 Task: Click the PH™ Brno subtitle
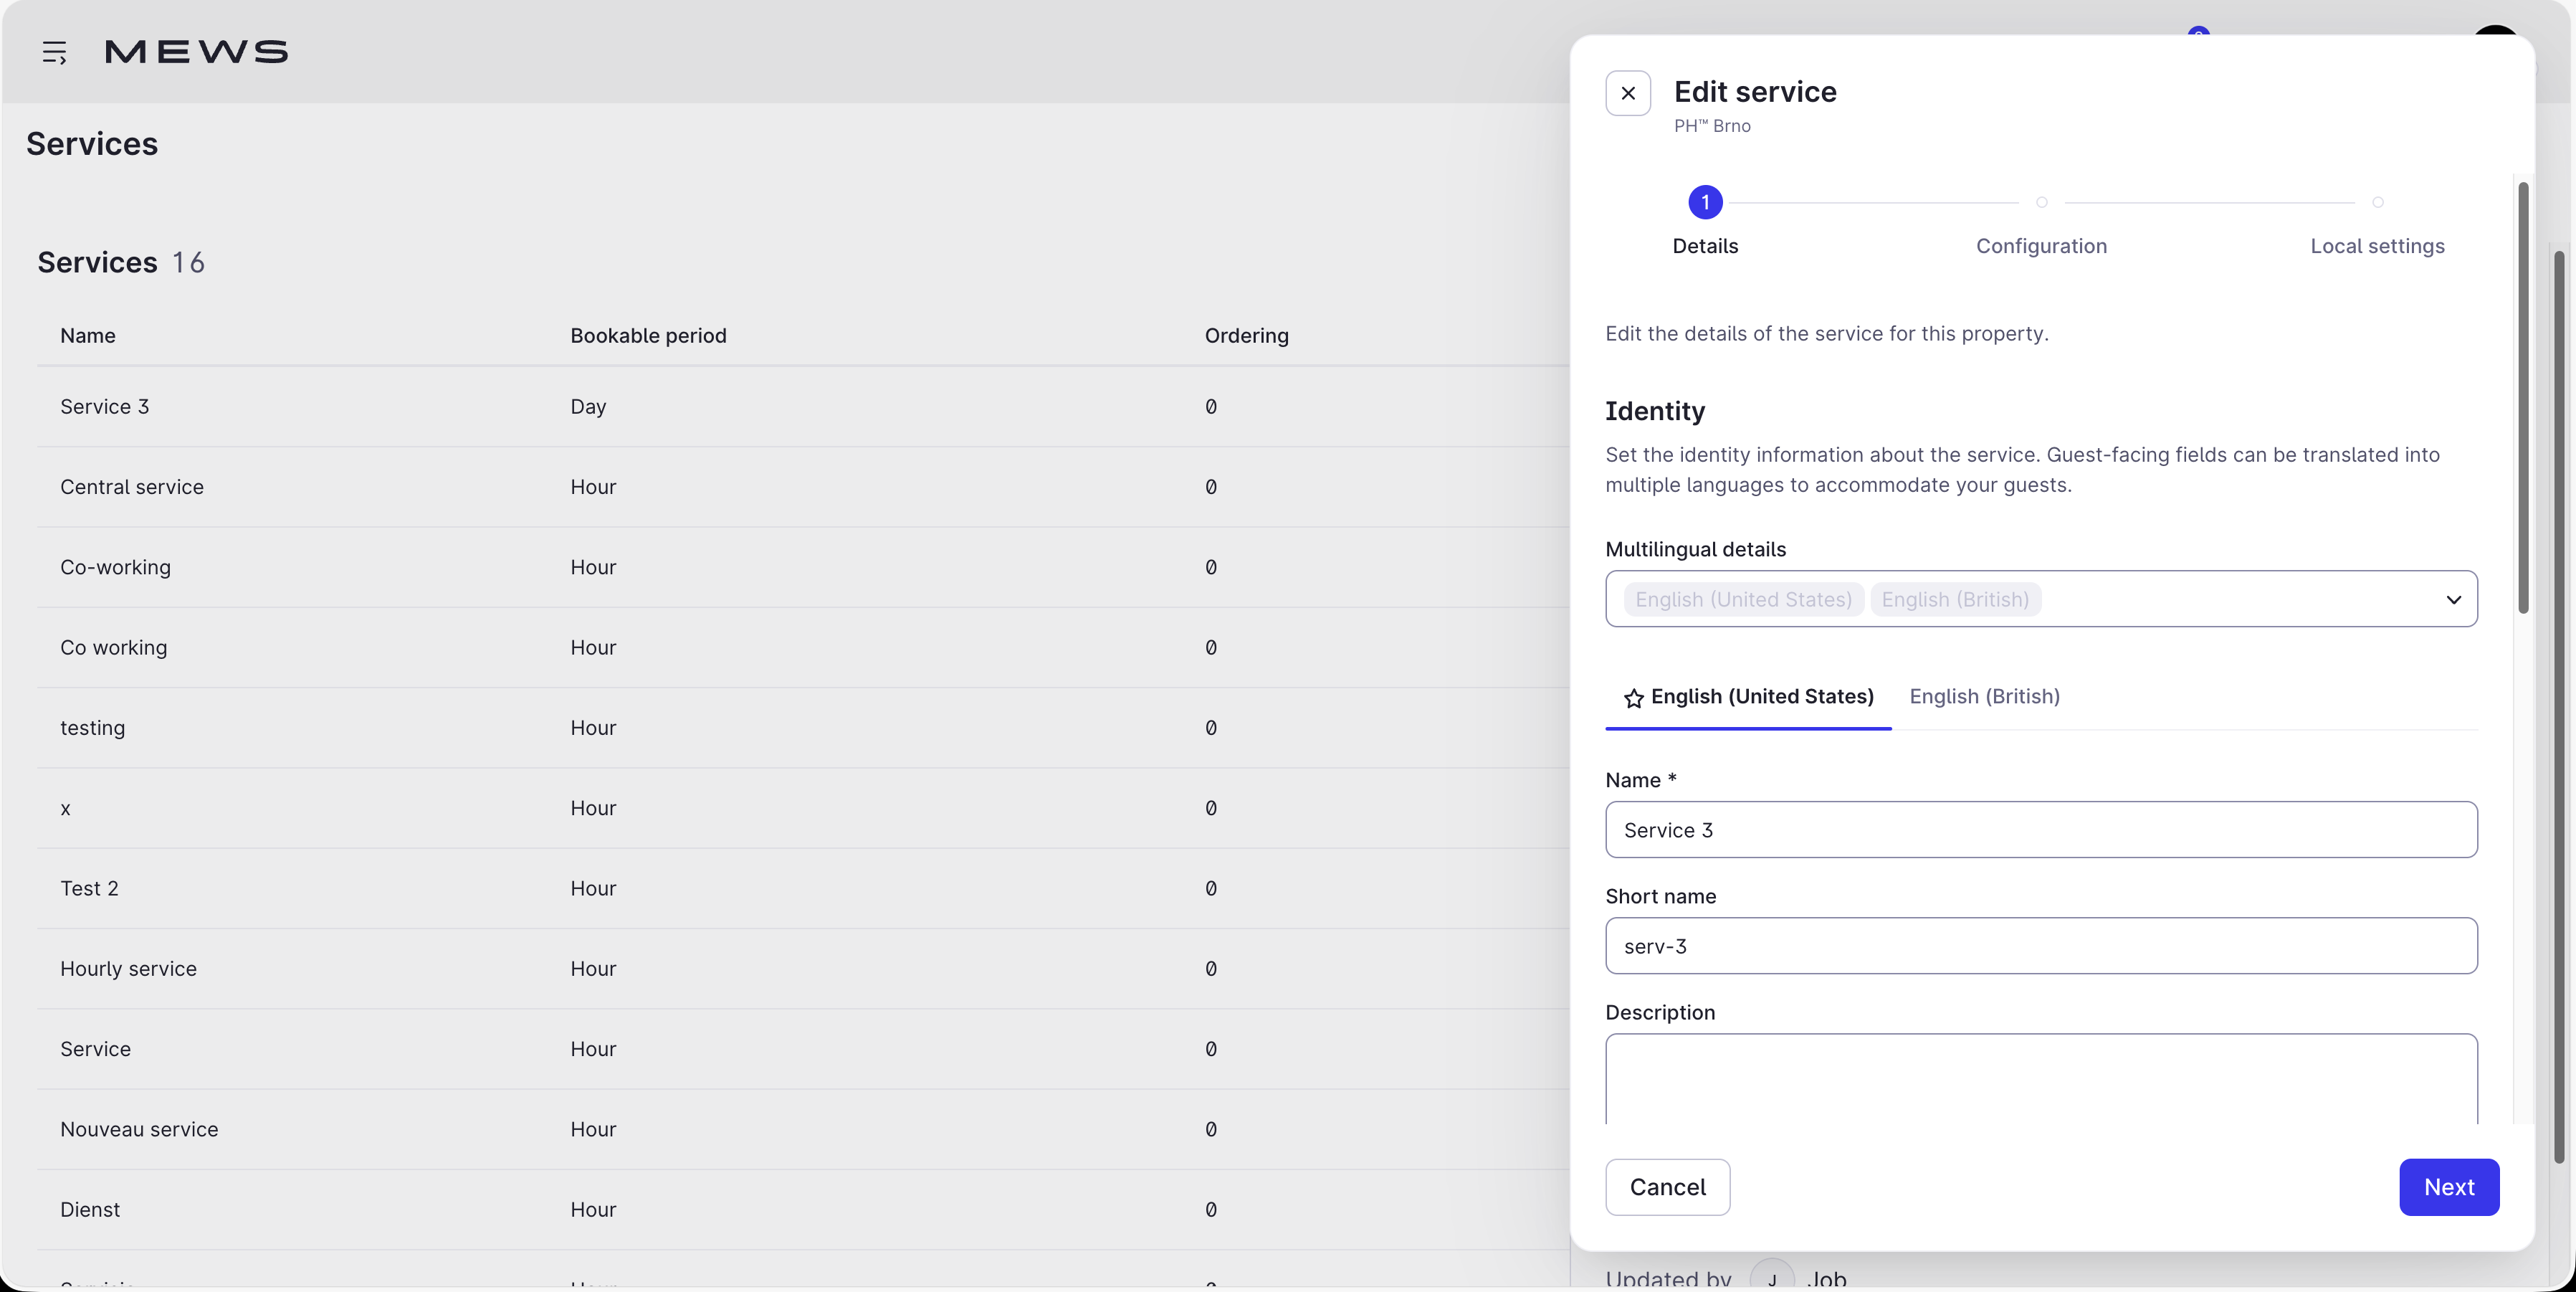[x=1712, y=126]
